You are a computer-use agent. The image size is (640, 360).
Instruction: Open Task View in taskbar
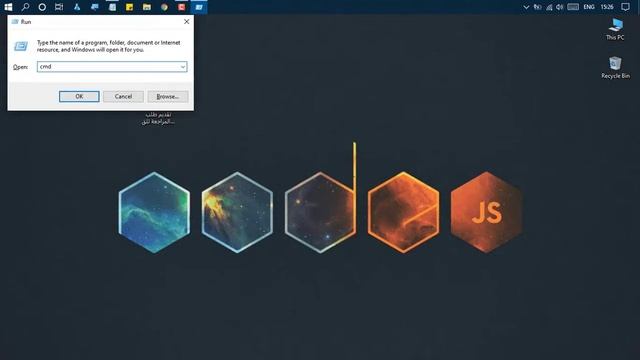pos(59,7)
